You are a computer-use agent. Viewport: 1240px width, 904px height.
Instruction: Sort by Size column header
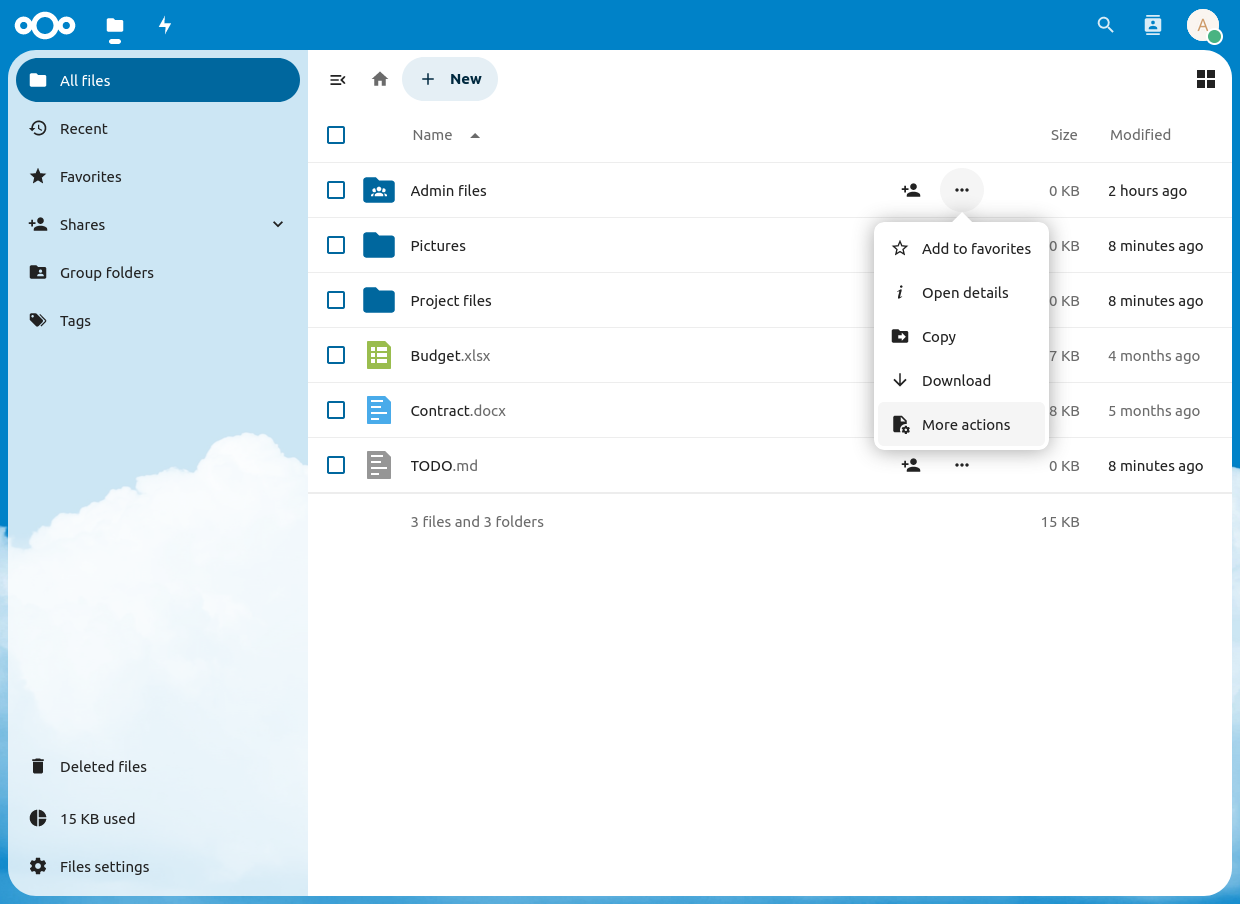tap(1064, 135)
